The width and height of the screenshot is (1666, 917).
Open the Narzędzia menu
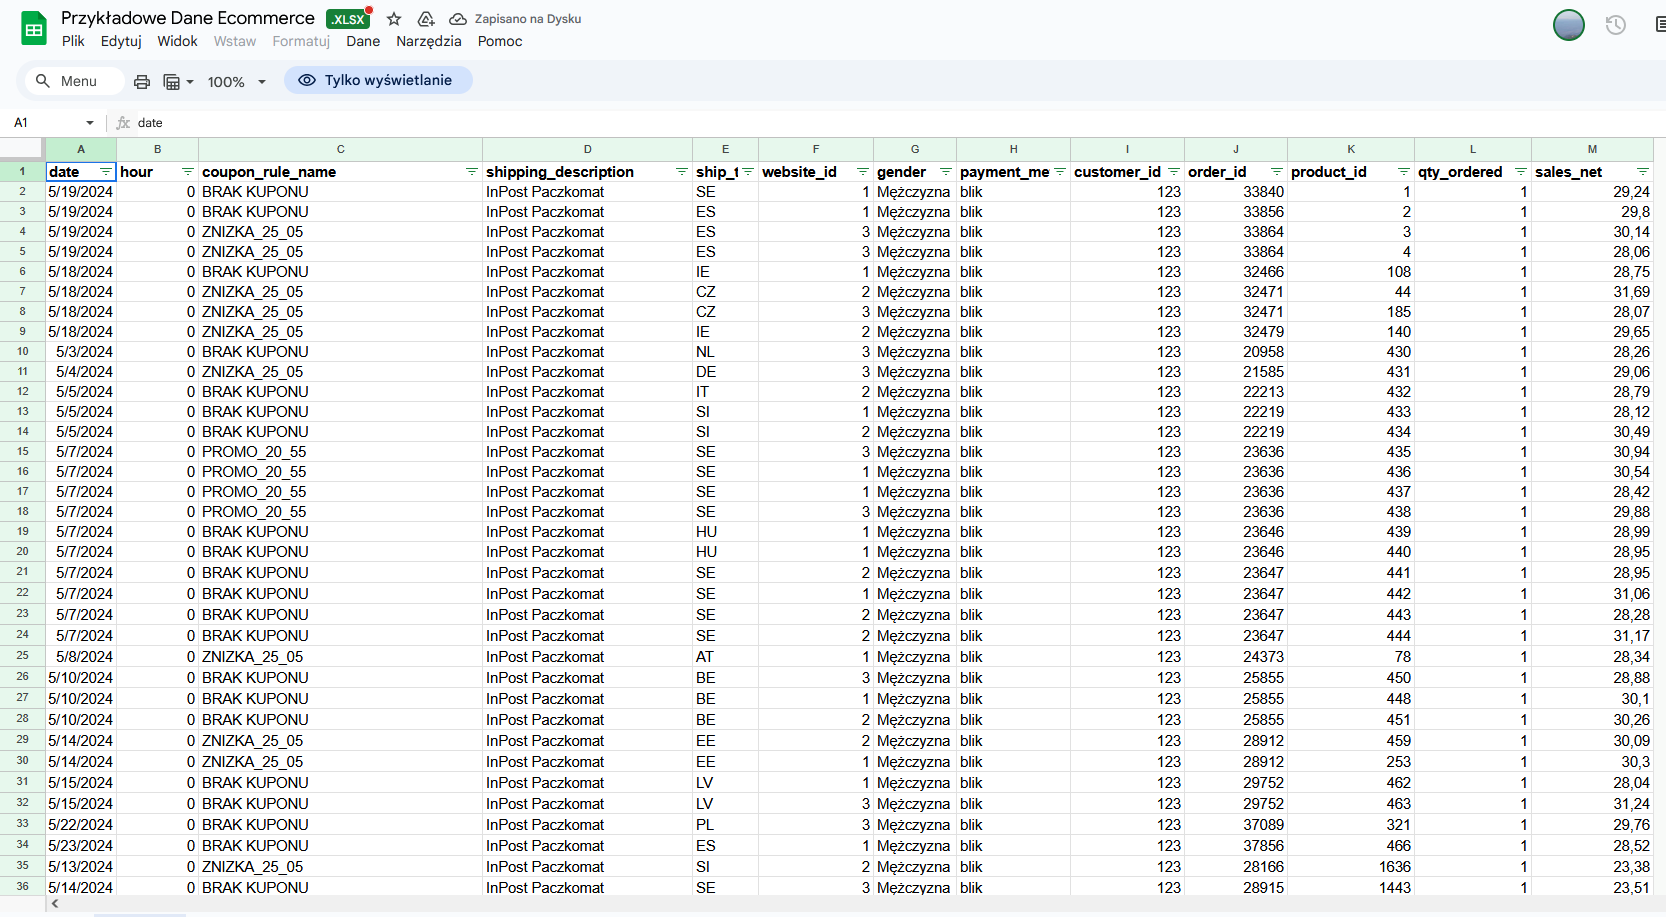428,41
